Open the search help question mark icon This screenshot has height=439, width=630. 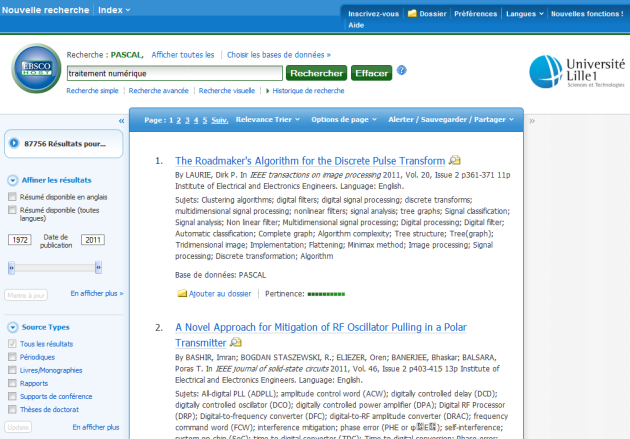tap(401, 70)
